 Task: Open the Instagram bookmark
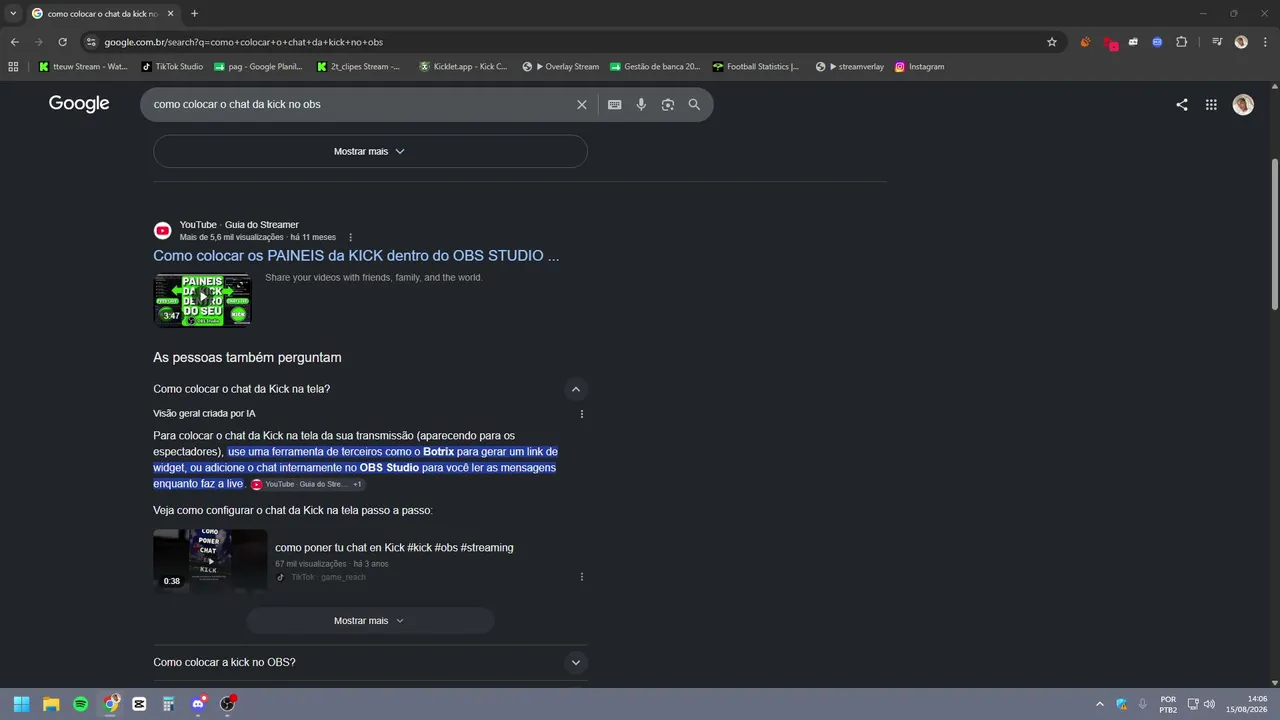919,67
